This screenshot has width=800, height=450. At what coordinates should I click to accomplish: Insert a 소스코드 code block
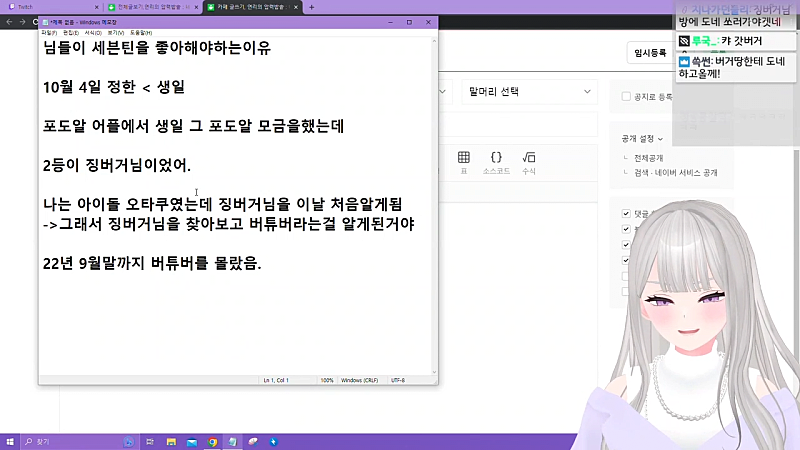(x=496, y=162)
